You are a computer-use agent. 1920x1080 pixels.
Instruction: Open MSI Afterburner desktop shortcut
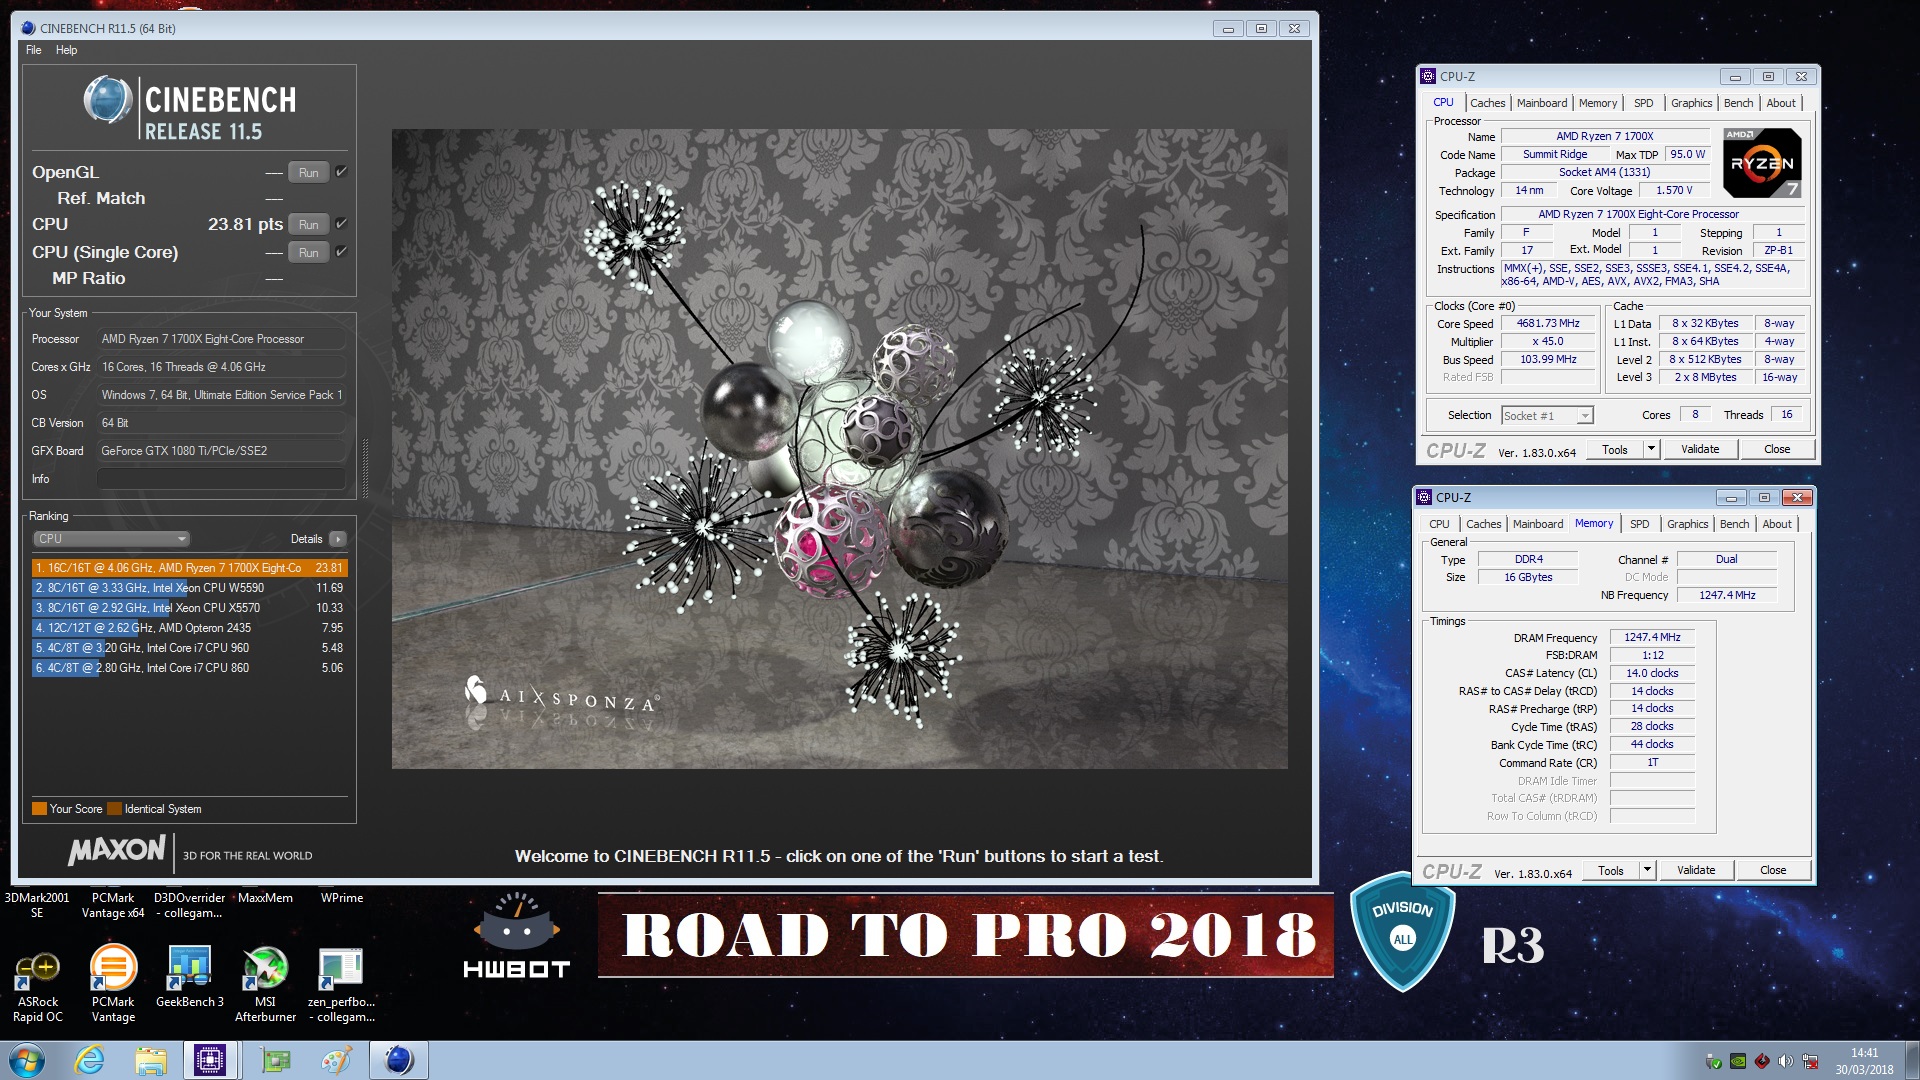[265, 985]
